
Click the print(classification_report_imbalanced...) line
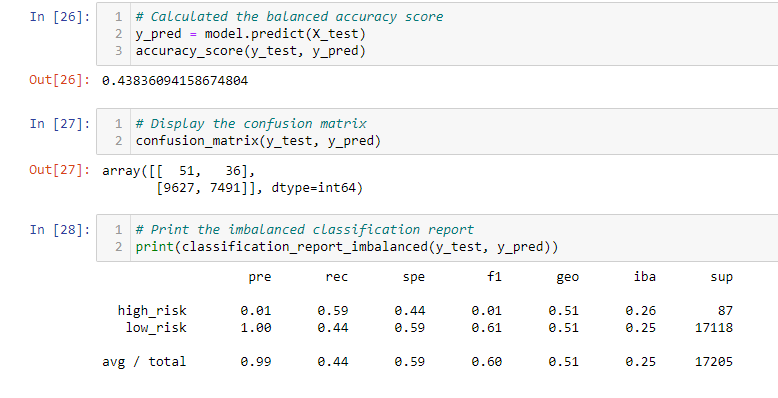tap(347, 247)
